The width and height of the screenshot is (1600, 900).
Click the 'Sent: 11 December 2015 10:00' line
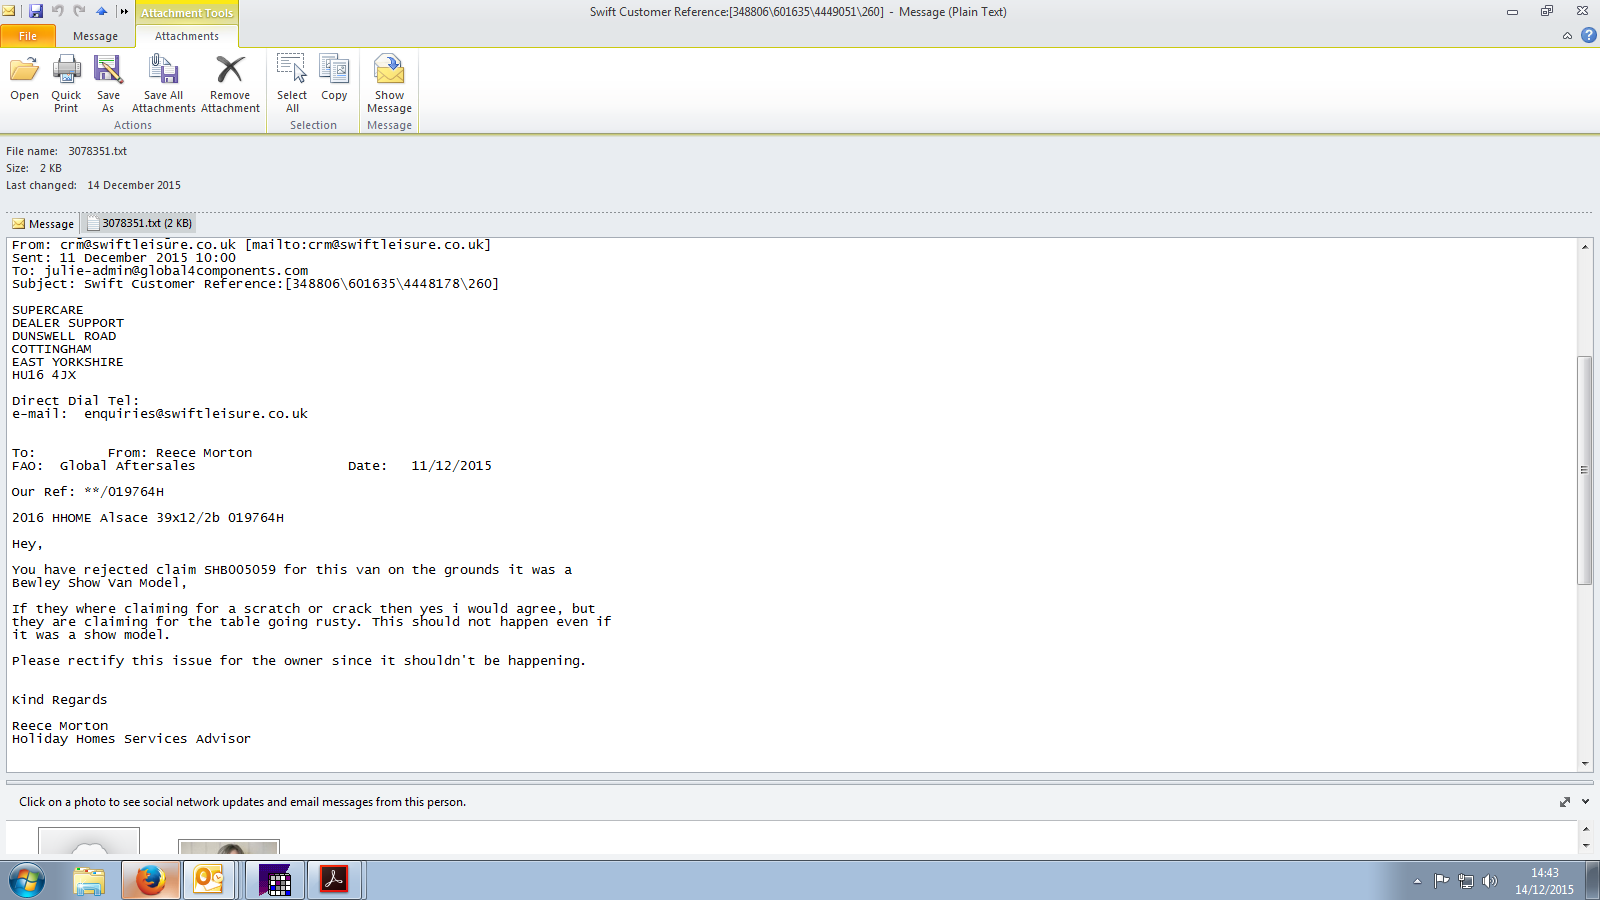pos(124,258)
